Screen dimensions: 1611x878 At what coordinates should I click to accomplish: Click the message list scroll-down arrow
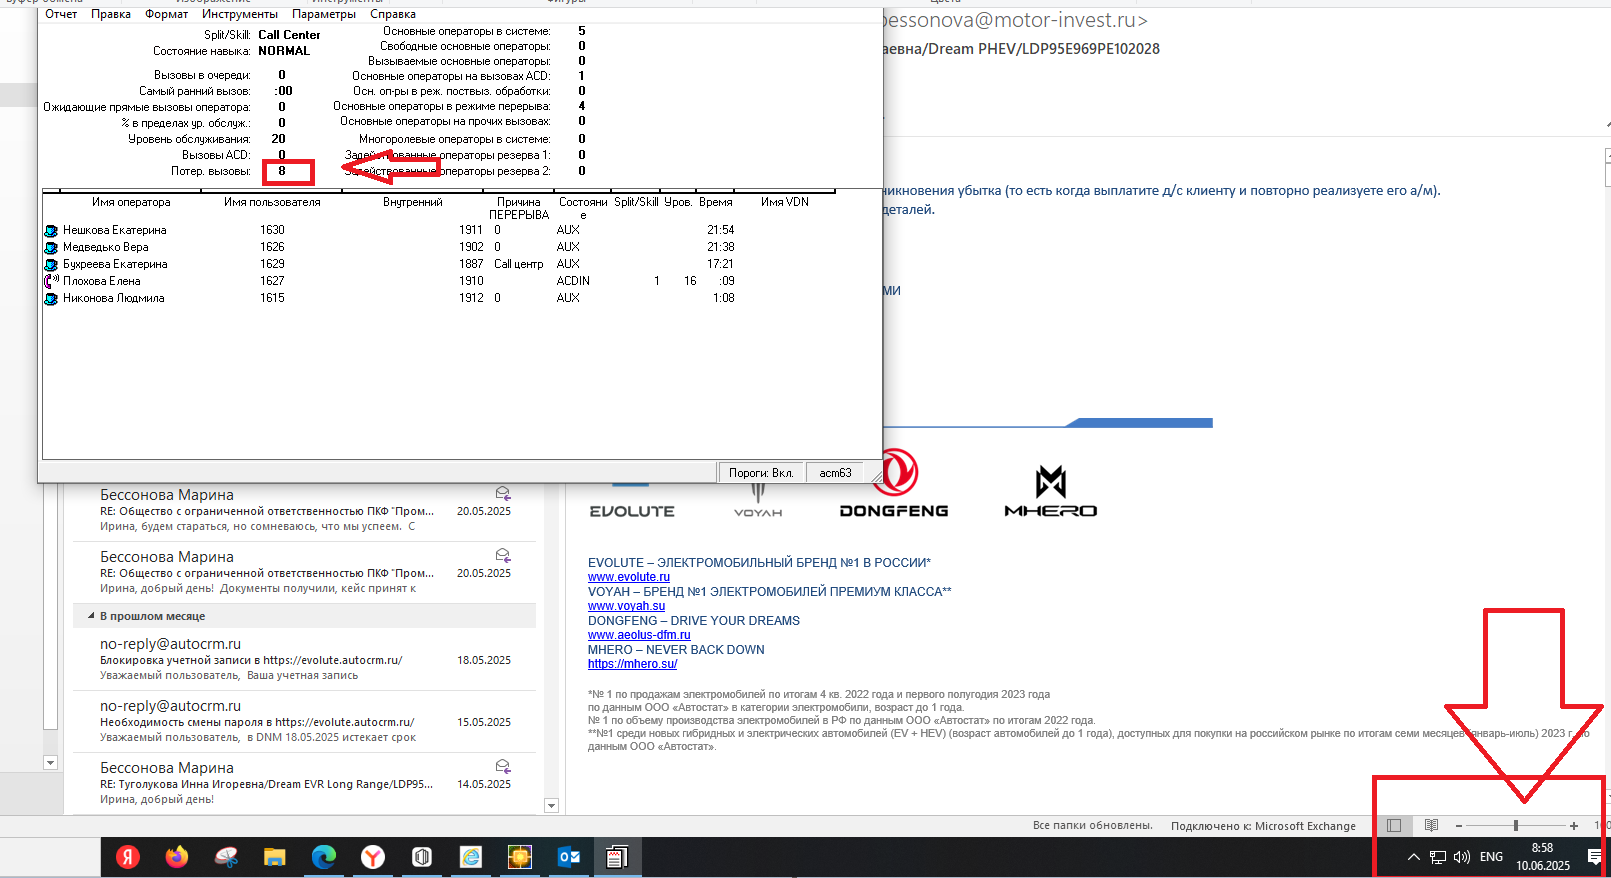click(551, 805)
